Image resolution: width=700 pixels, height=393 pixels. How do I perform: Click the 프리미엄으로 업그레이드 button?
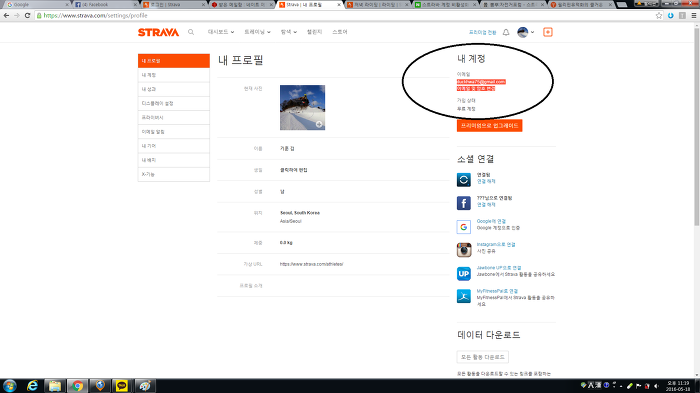click(x=489, y=125)
